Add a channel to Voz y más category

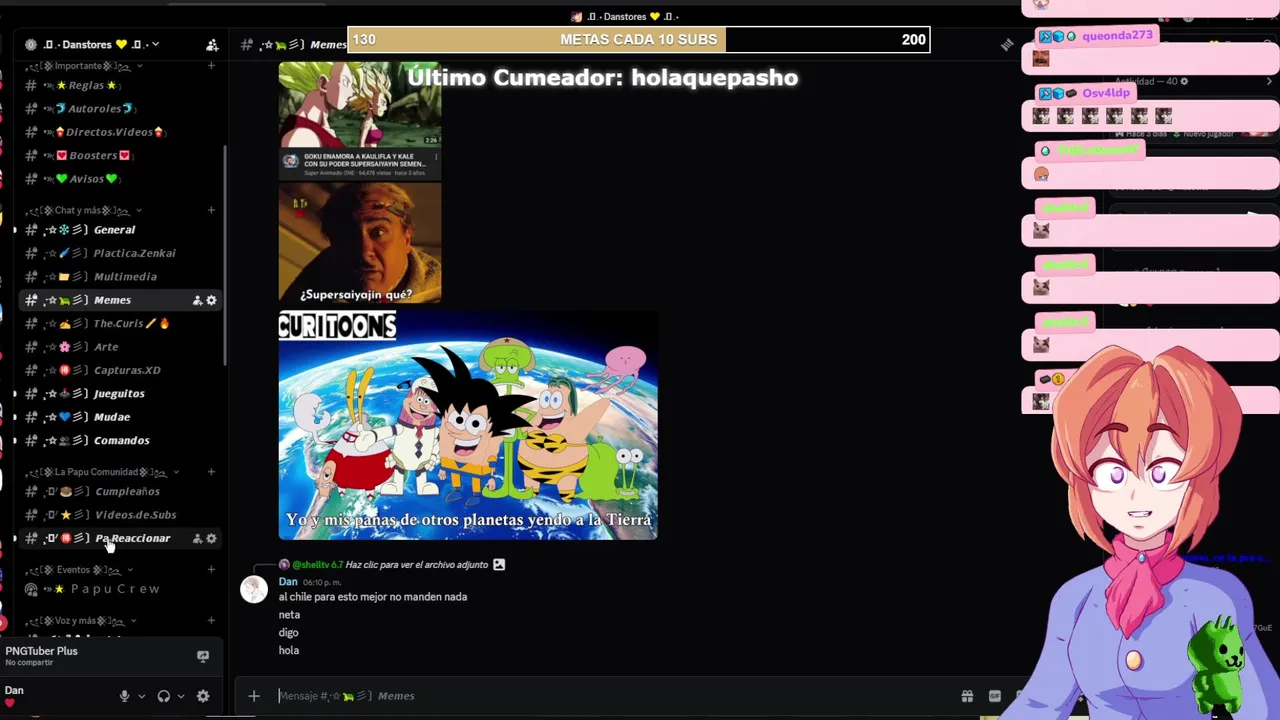(211, 621)
